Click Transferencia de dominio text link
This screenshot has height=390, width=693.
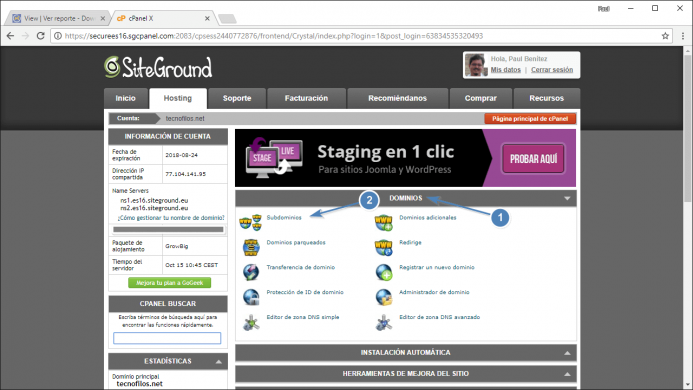click(x=301, y=267)
